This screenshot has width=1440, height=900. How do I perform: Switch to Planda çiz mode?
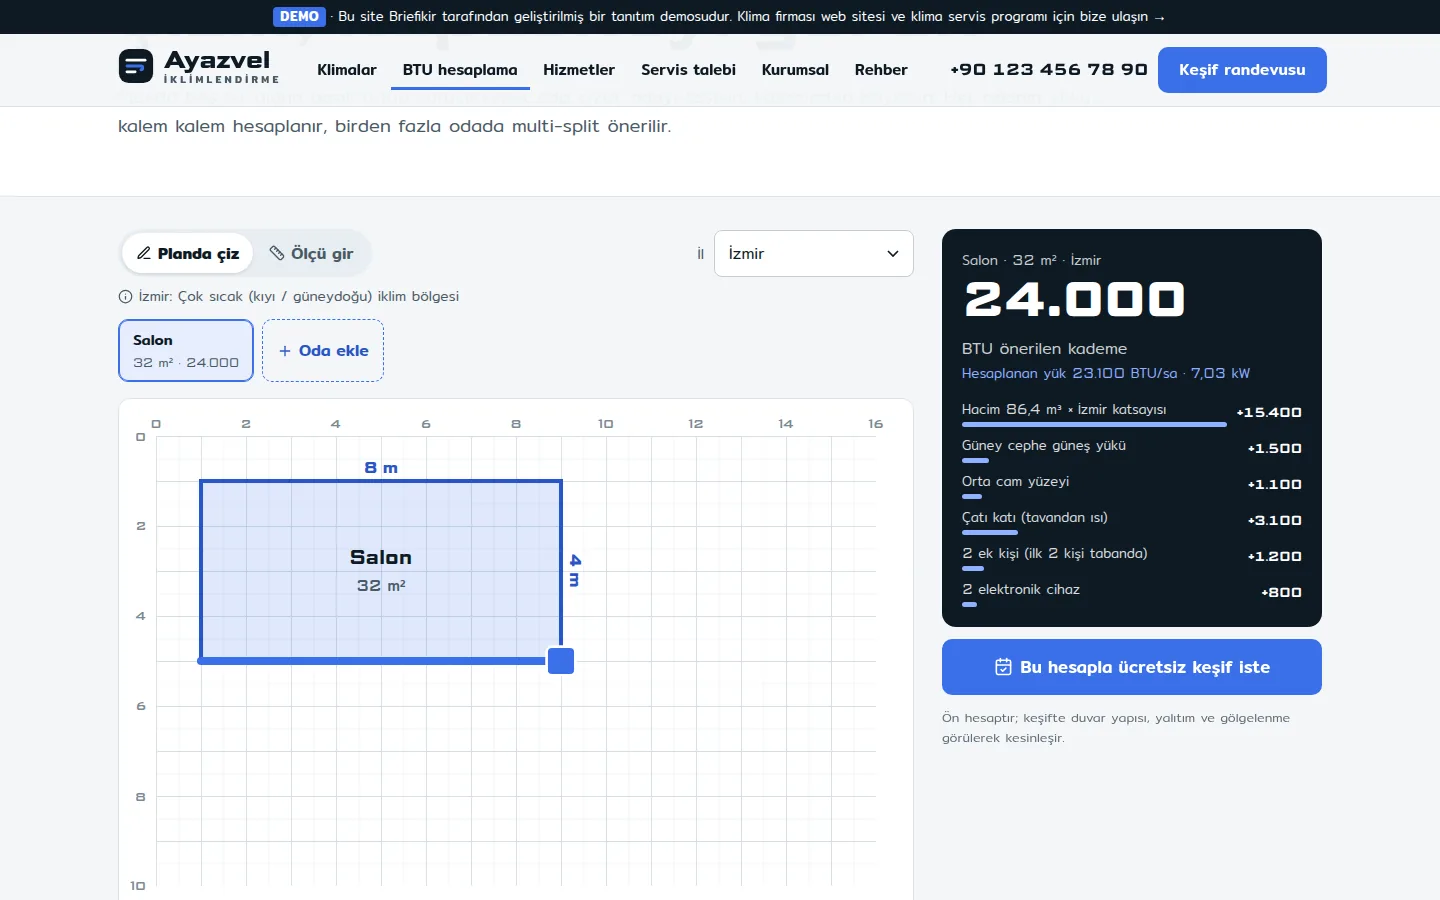188,253
